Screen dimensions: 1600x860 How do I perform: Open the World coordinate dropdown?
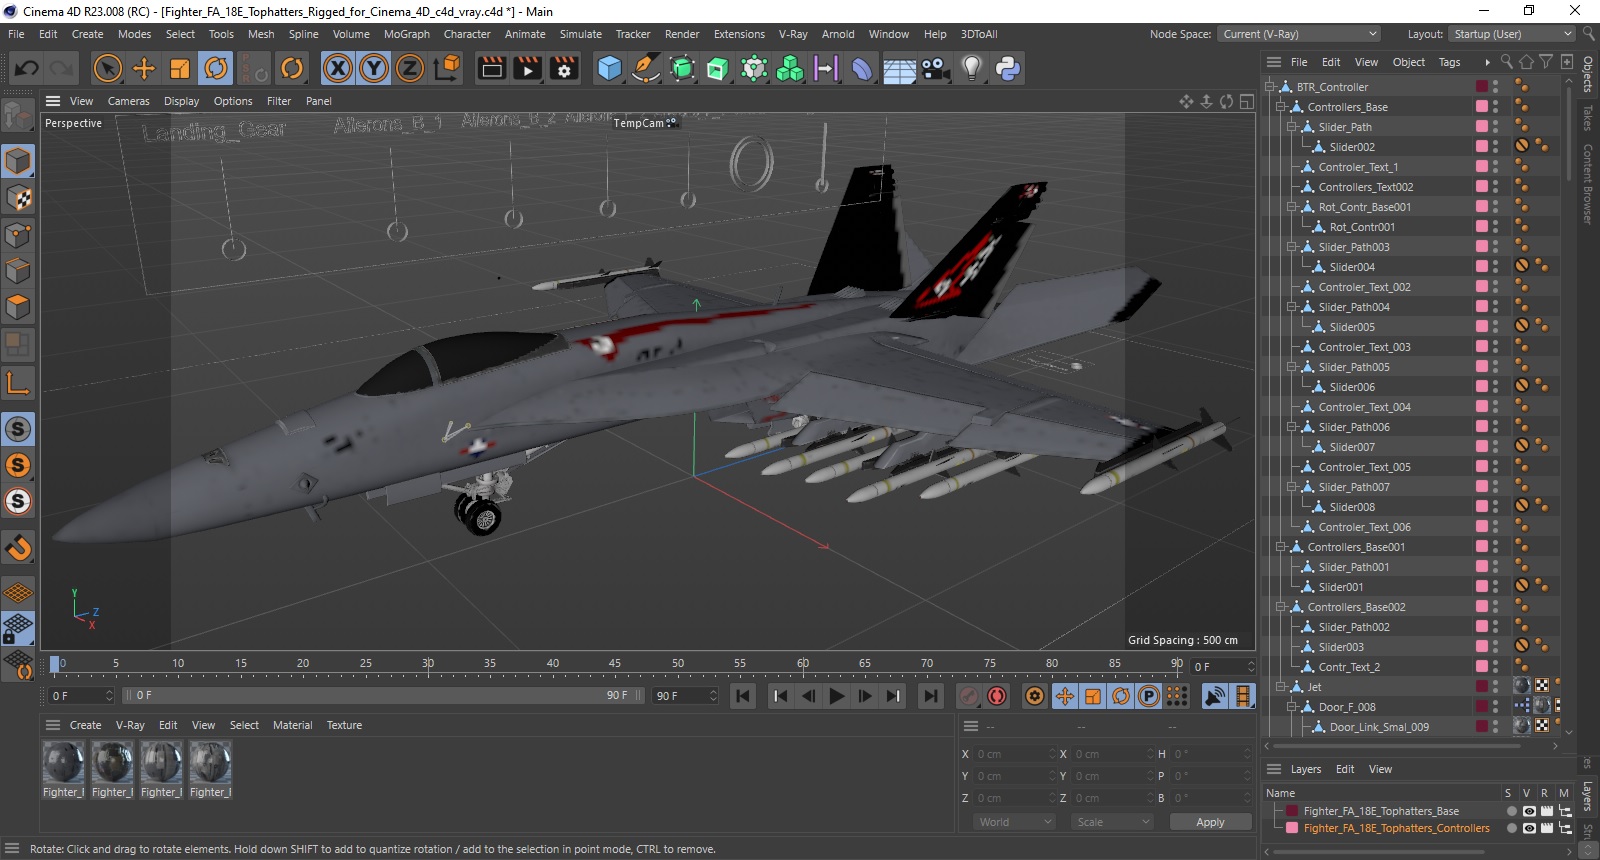(1015, 822)
